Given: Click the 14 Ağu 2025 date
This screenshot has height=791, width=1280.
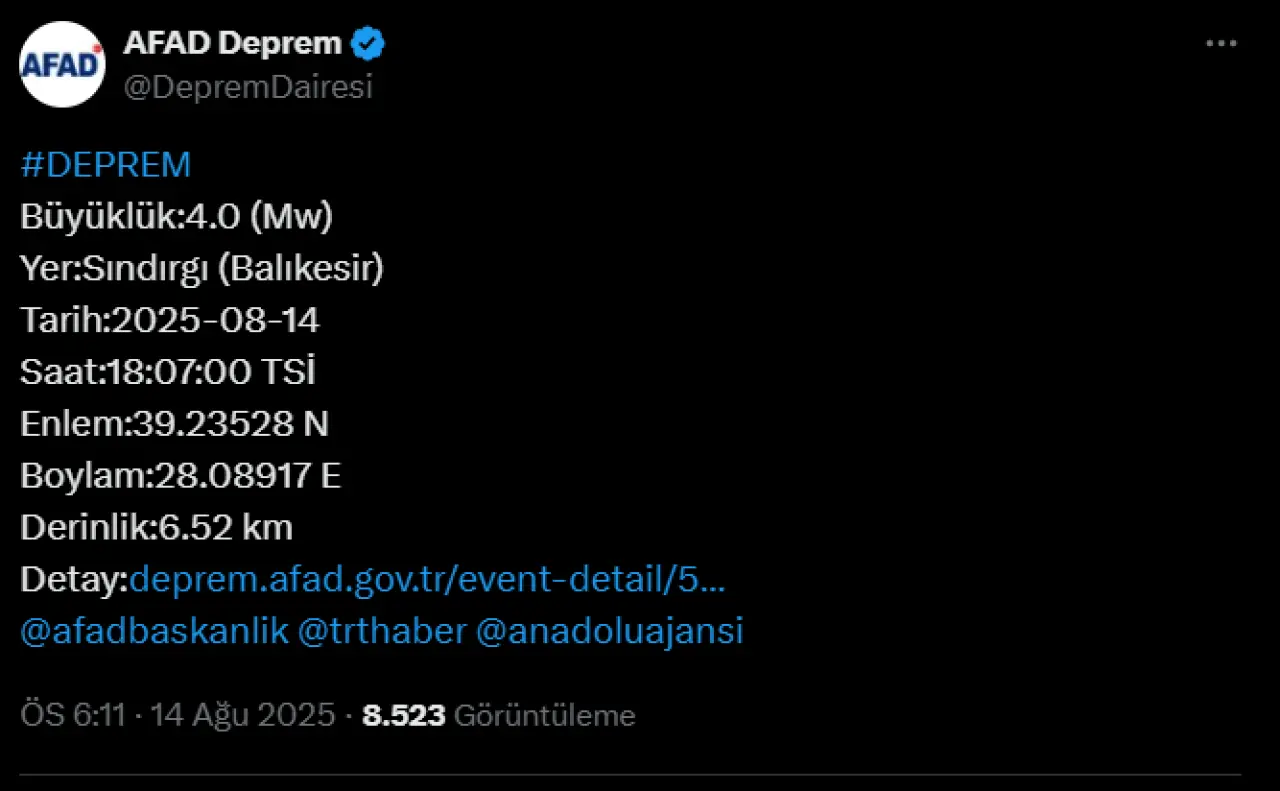Looking at the screenshot, I should (242, 715).
